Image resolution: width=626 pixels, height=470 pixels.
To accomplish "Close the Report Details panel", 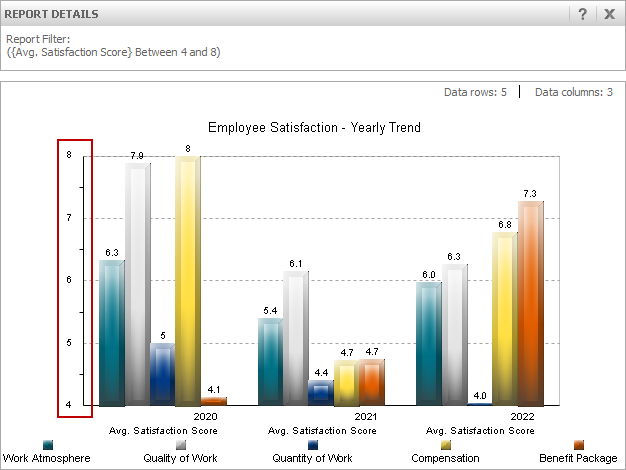I will (x=609, y=14).
